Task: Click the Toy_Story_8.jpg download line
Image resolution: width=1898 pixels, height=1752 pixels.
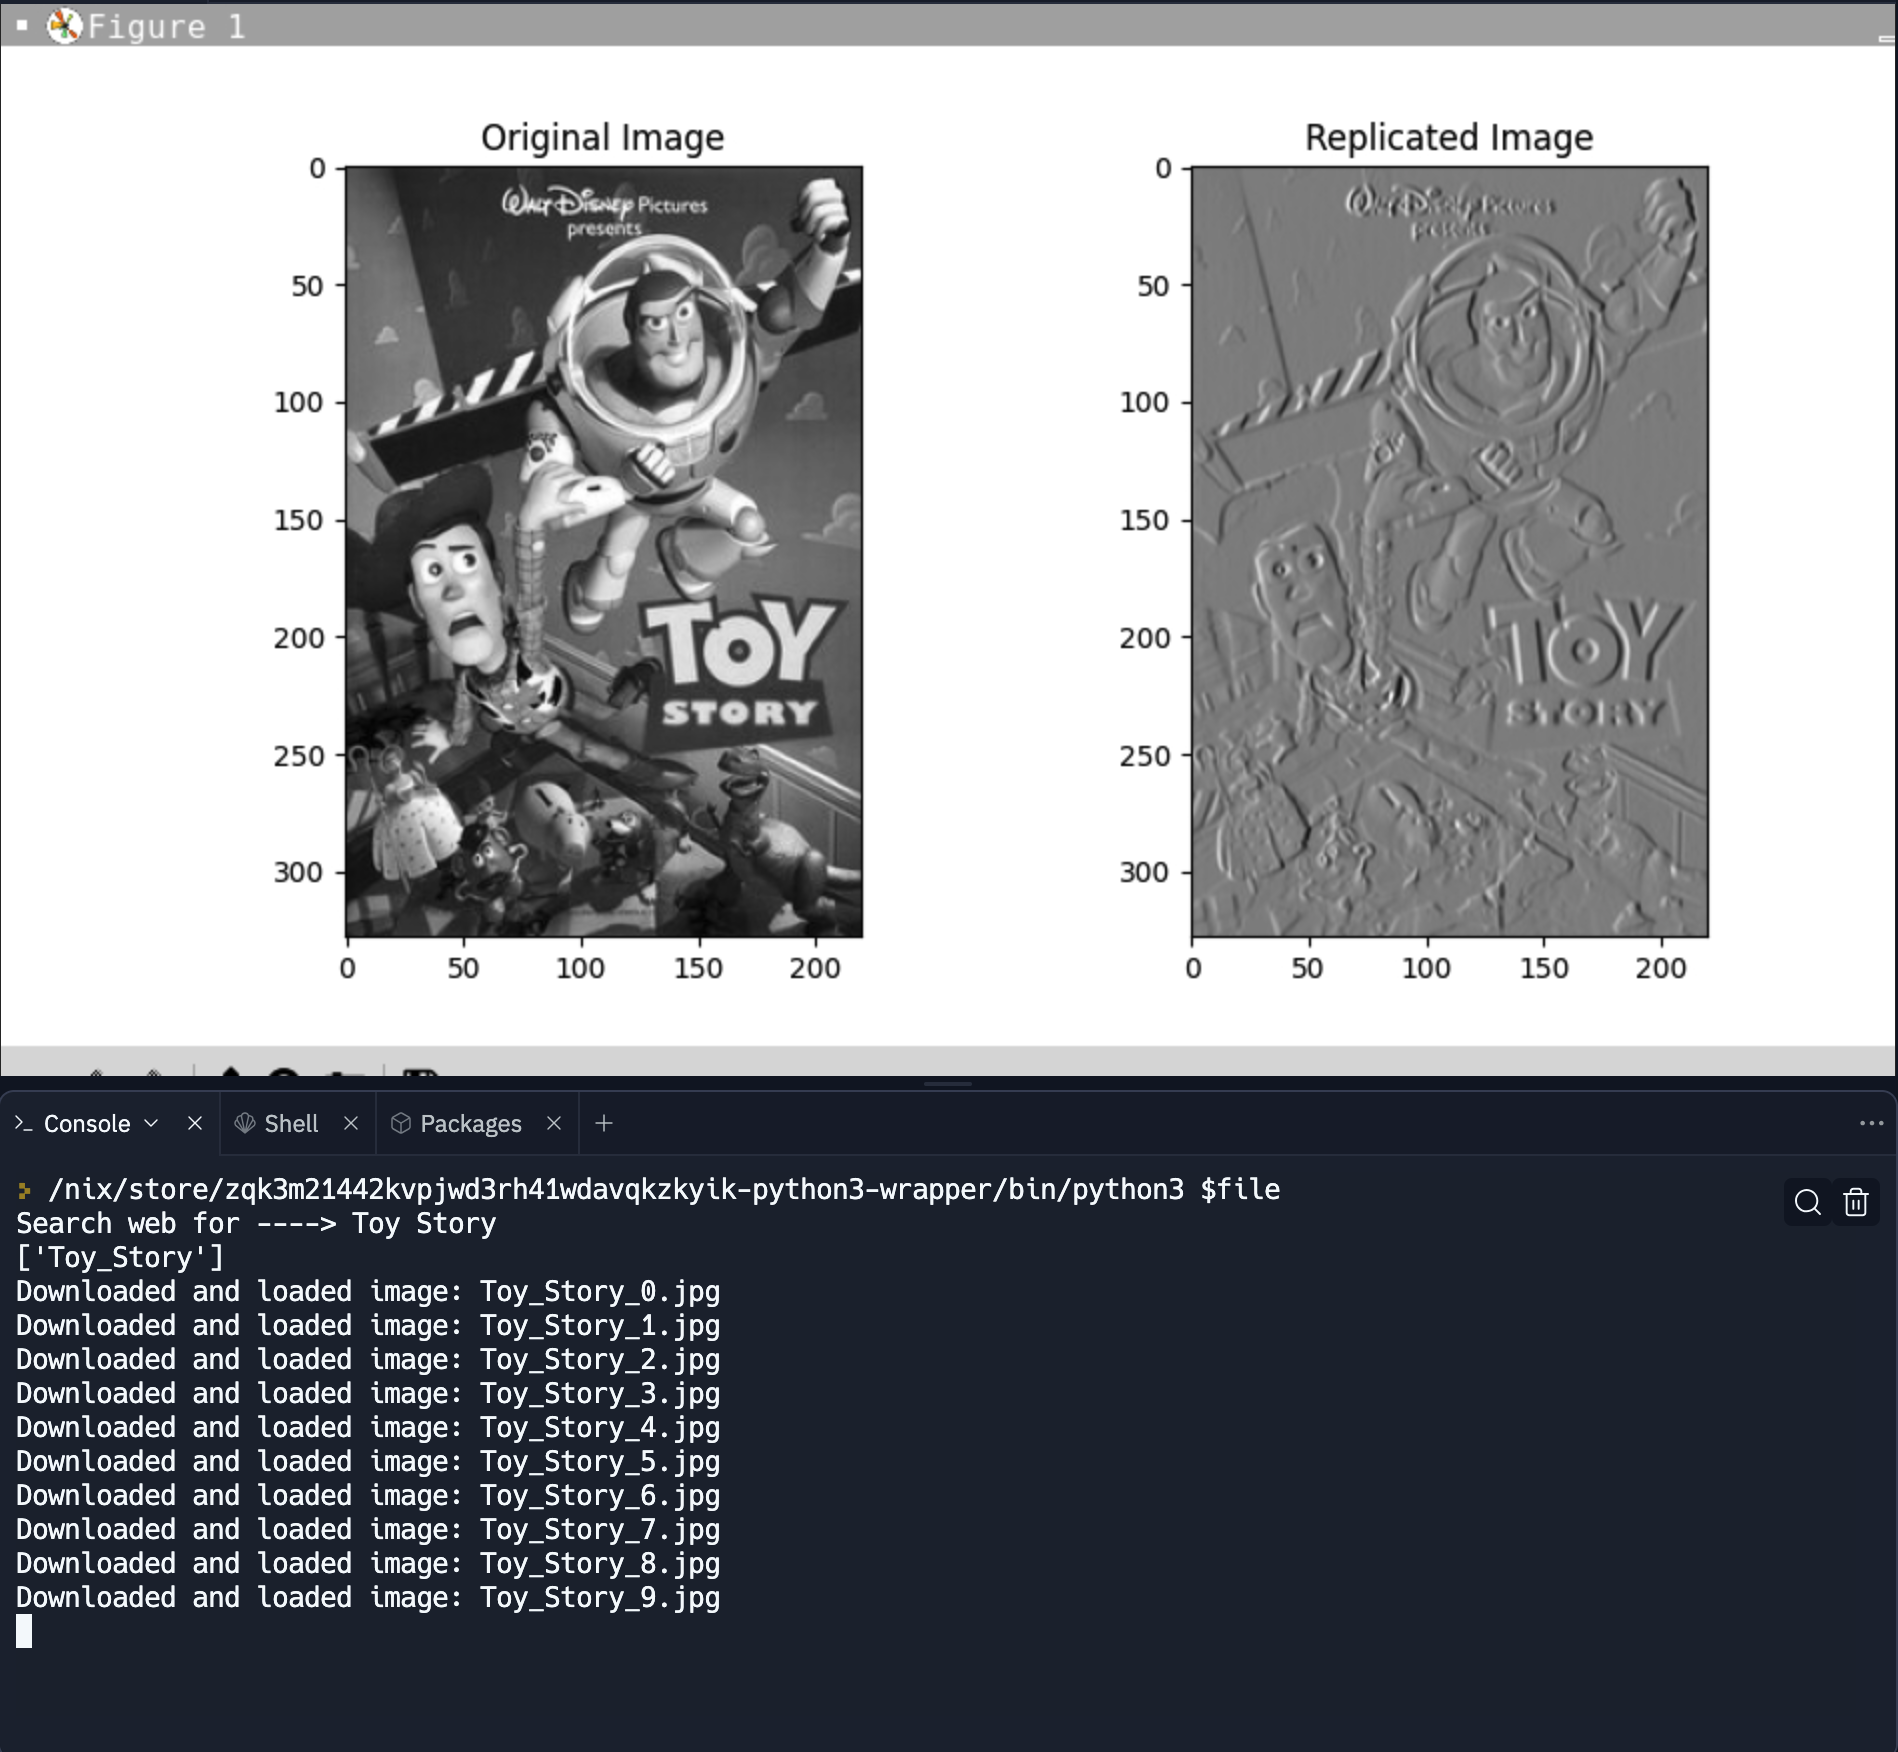Action: 368,1563
